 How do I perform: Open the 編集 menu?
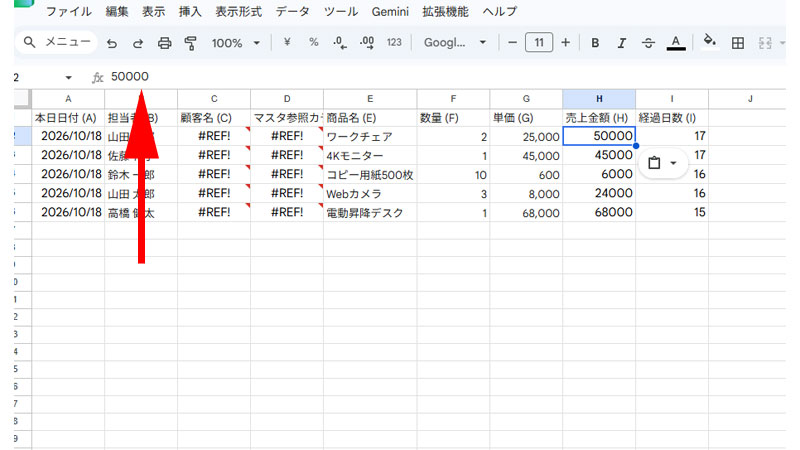tap(117, 11)
